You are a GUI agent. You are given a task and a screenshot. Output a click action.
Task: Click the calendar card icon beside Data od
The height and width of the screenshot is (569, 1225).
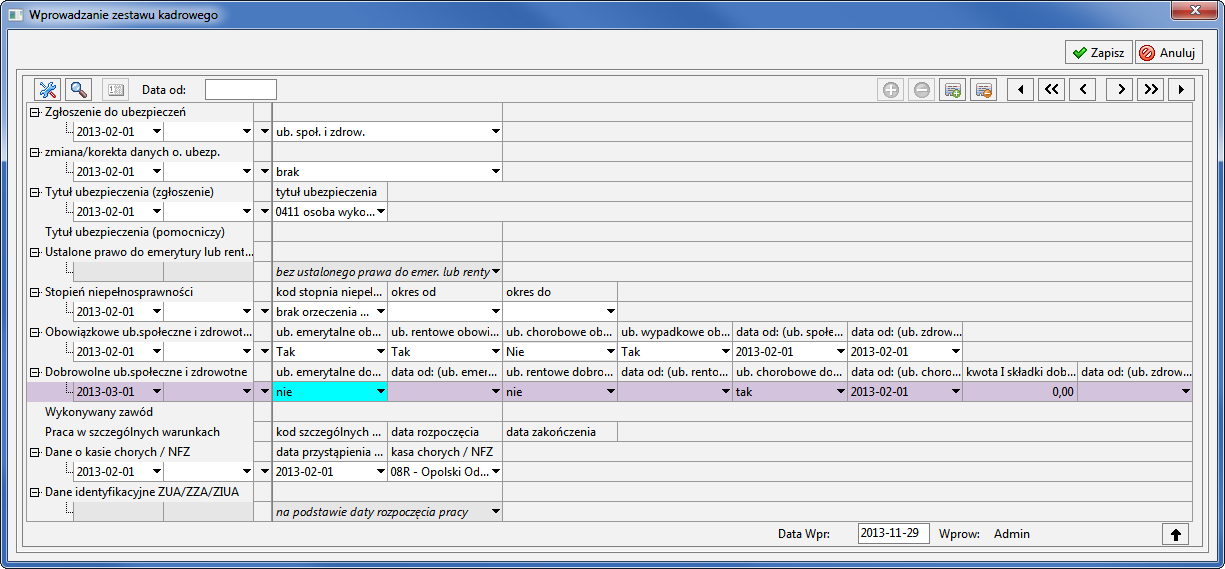(116, 90)
